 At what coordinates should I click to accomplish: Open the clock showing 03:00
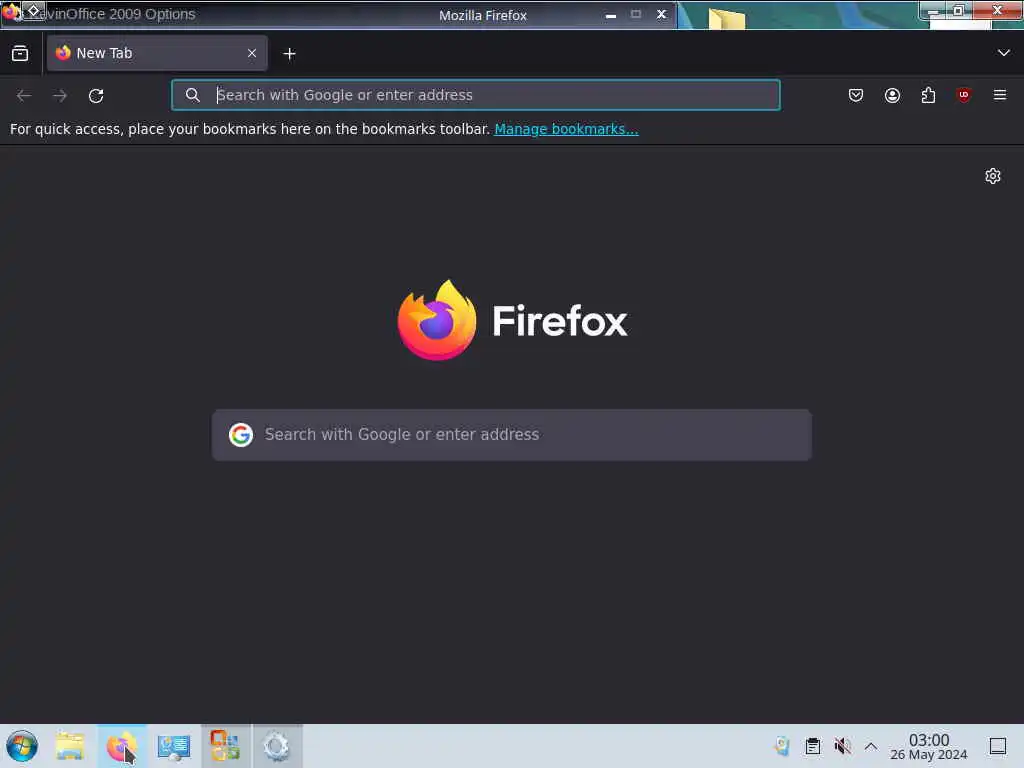coord(929,746)
